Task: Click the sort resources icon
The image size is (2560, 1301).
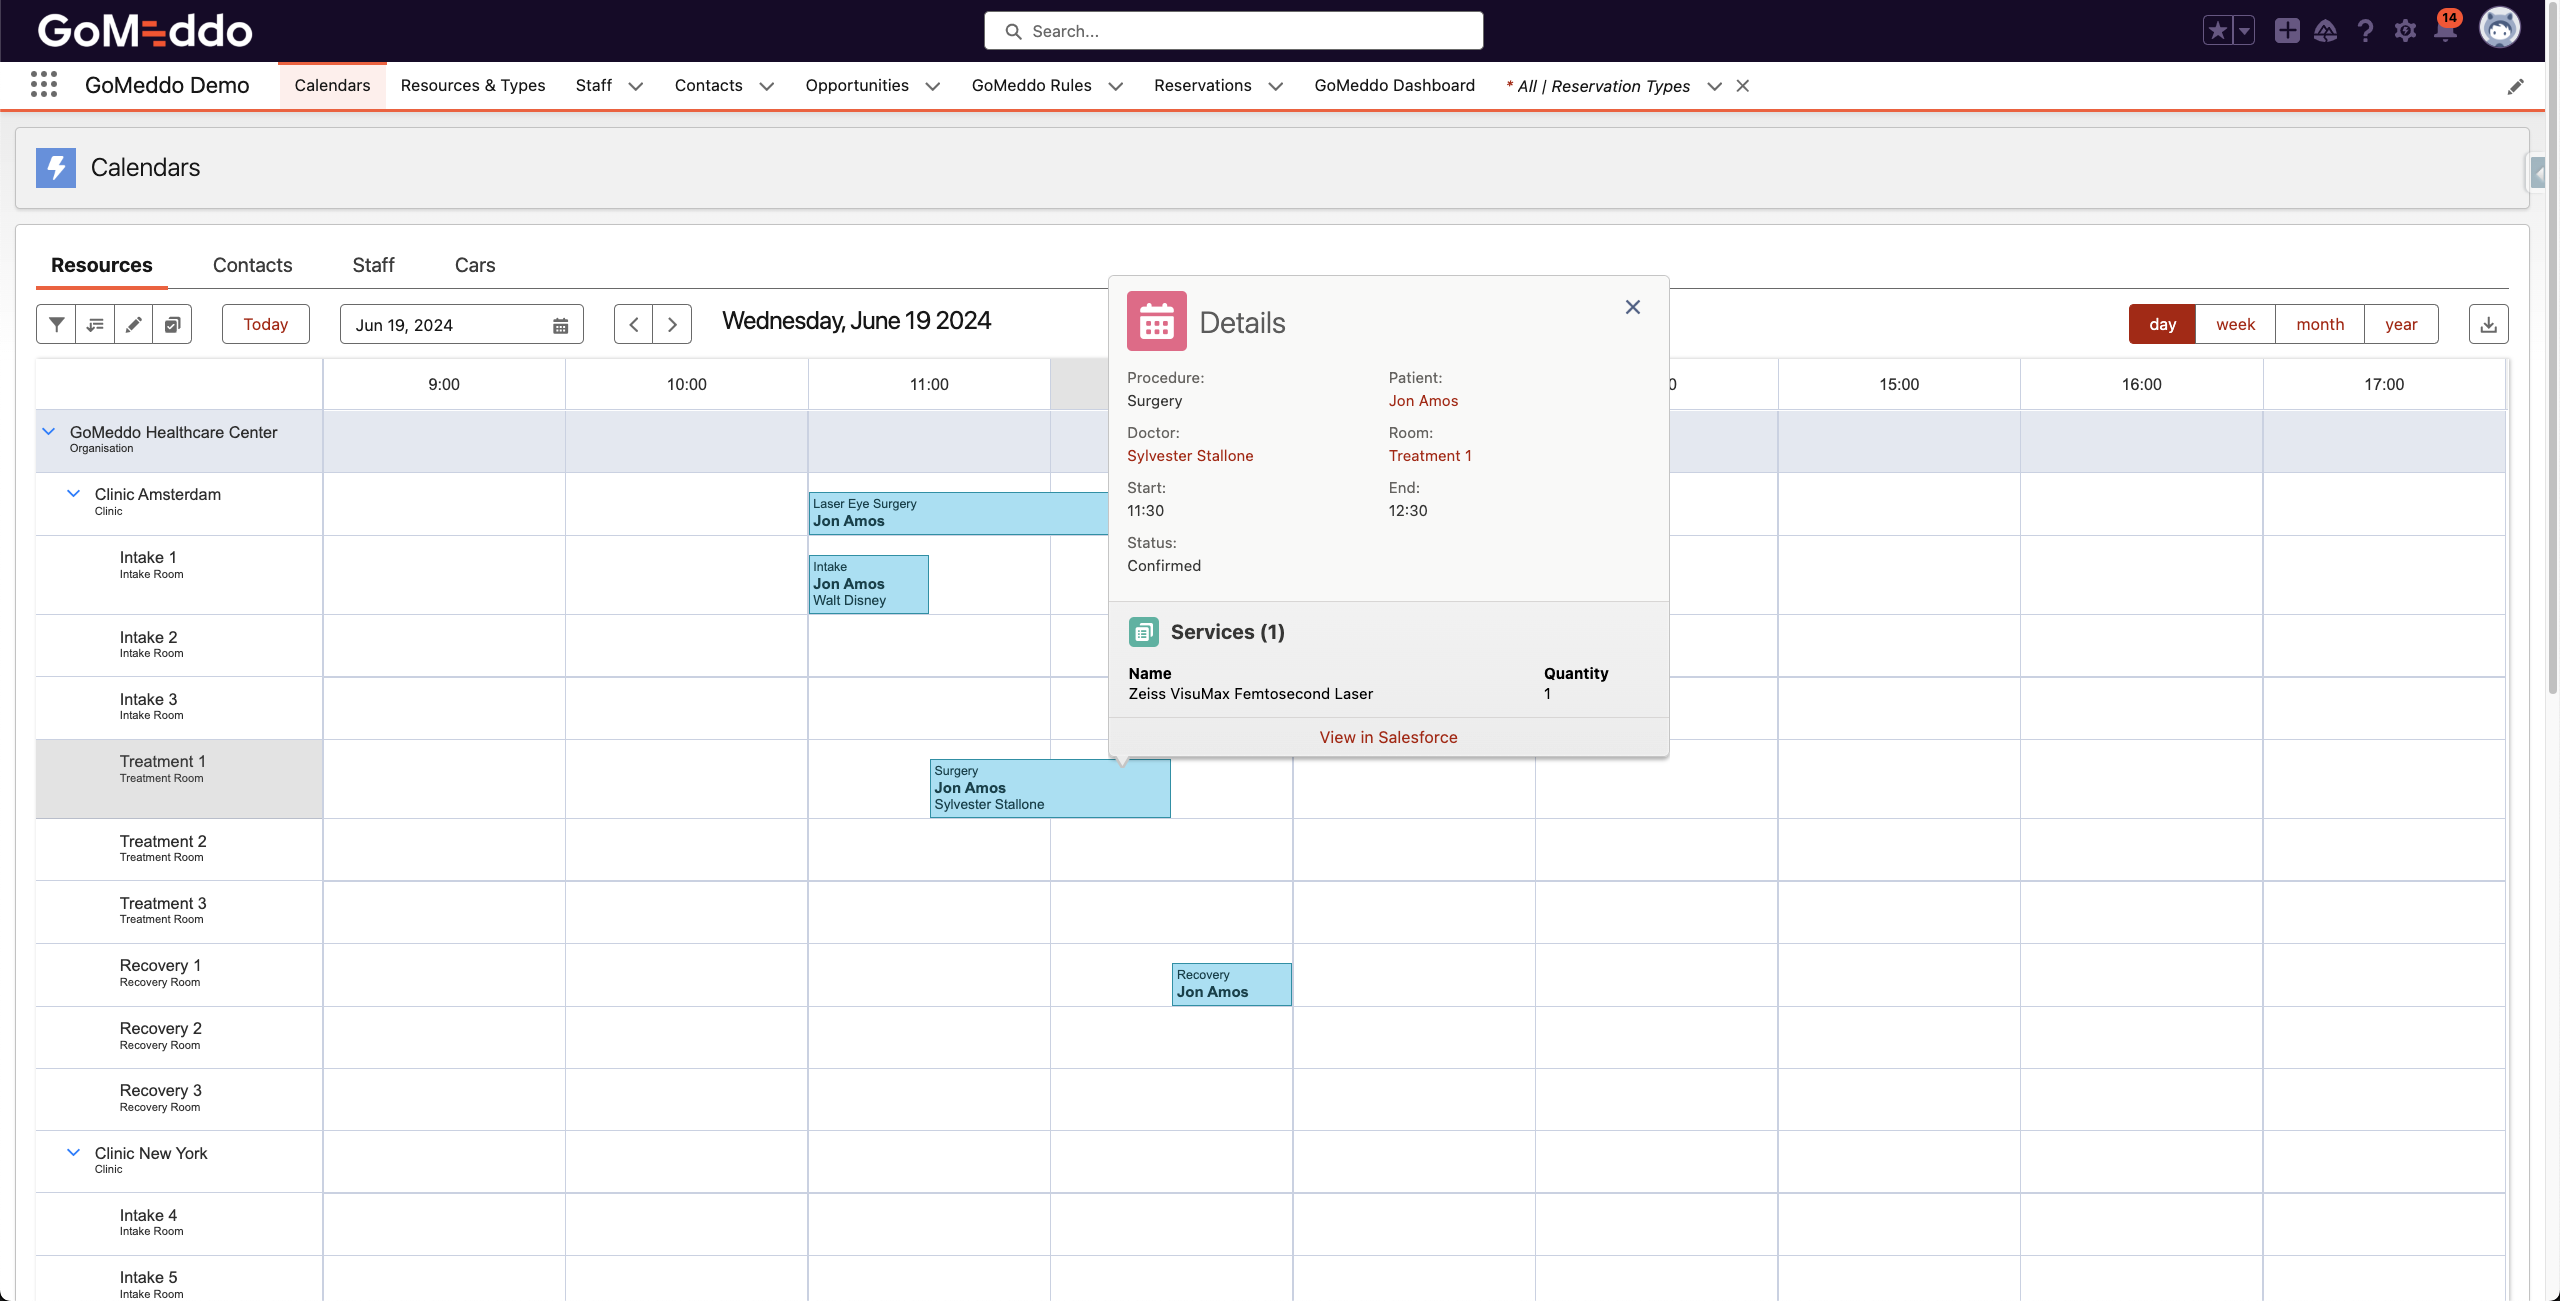Action: tap(95, 324)
